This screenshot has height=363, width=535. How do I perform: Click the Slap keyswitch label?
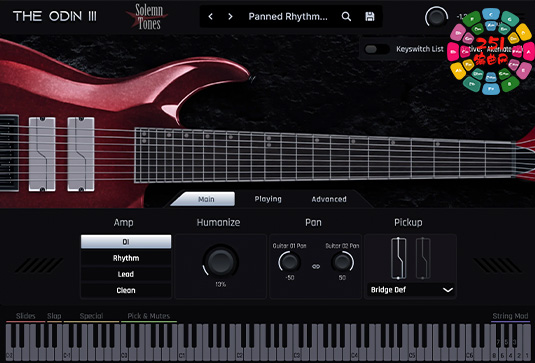[x=54, y=316]
